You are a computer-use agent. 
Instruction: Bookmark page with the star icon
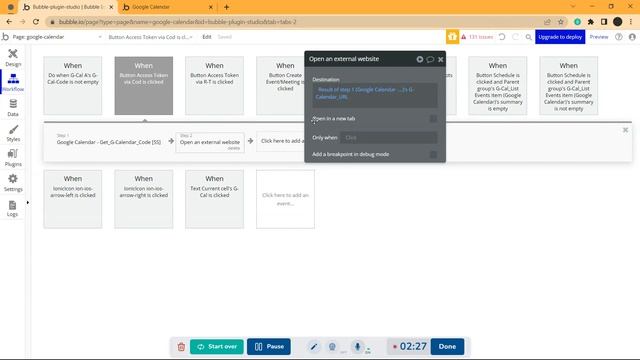tap(561, 22)
